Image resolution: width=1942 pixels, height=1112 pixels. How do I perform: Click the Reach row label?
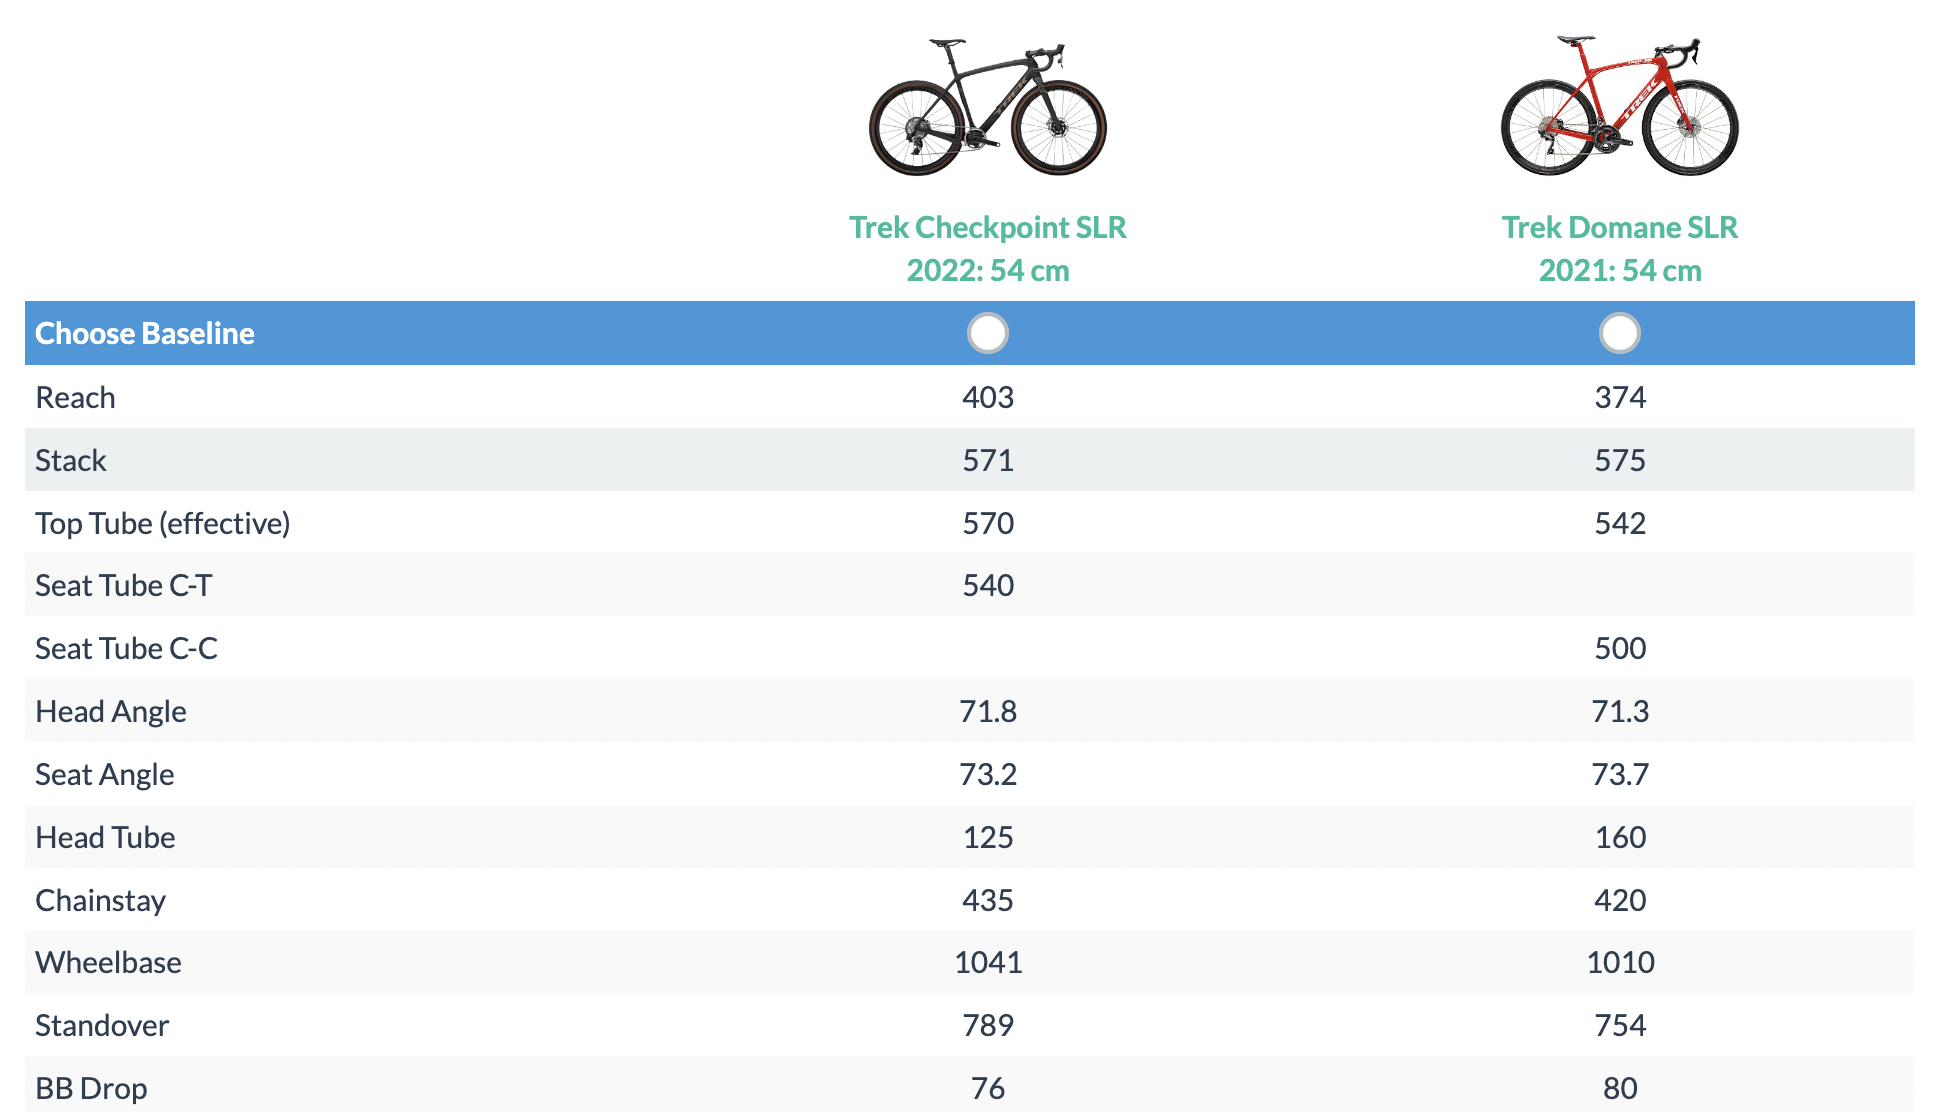click(76, 398)
